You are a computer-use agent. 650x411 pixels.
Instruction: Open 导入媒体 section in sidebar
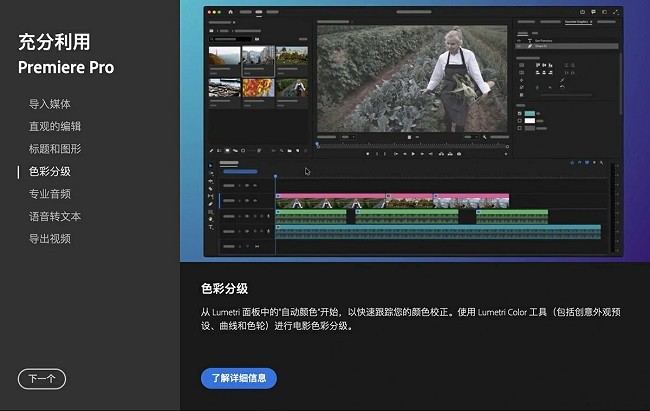point(49,104)
